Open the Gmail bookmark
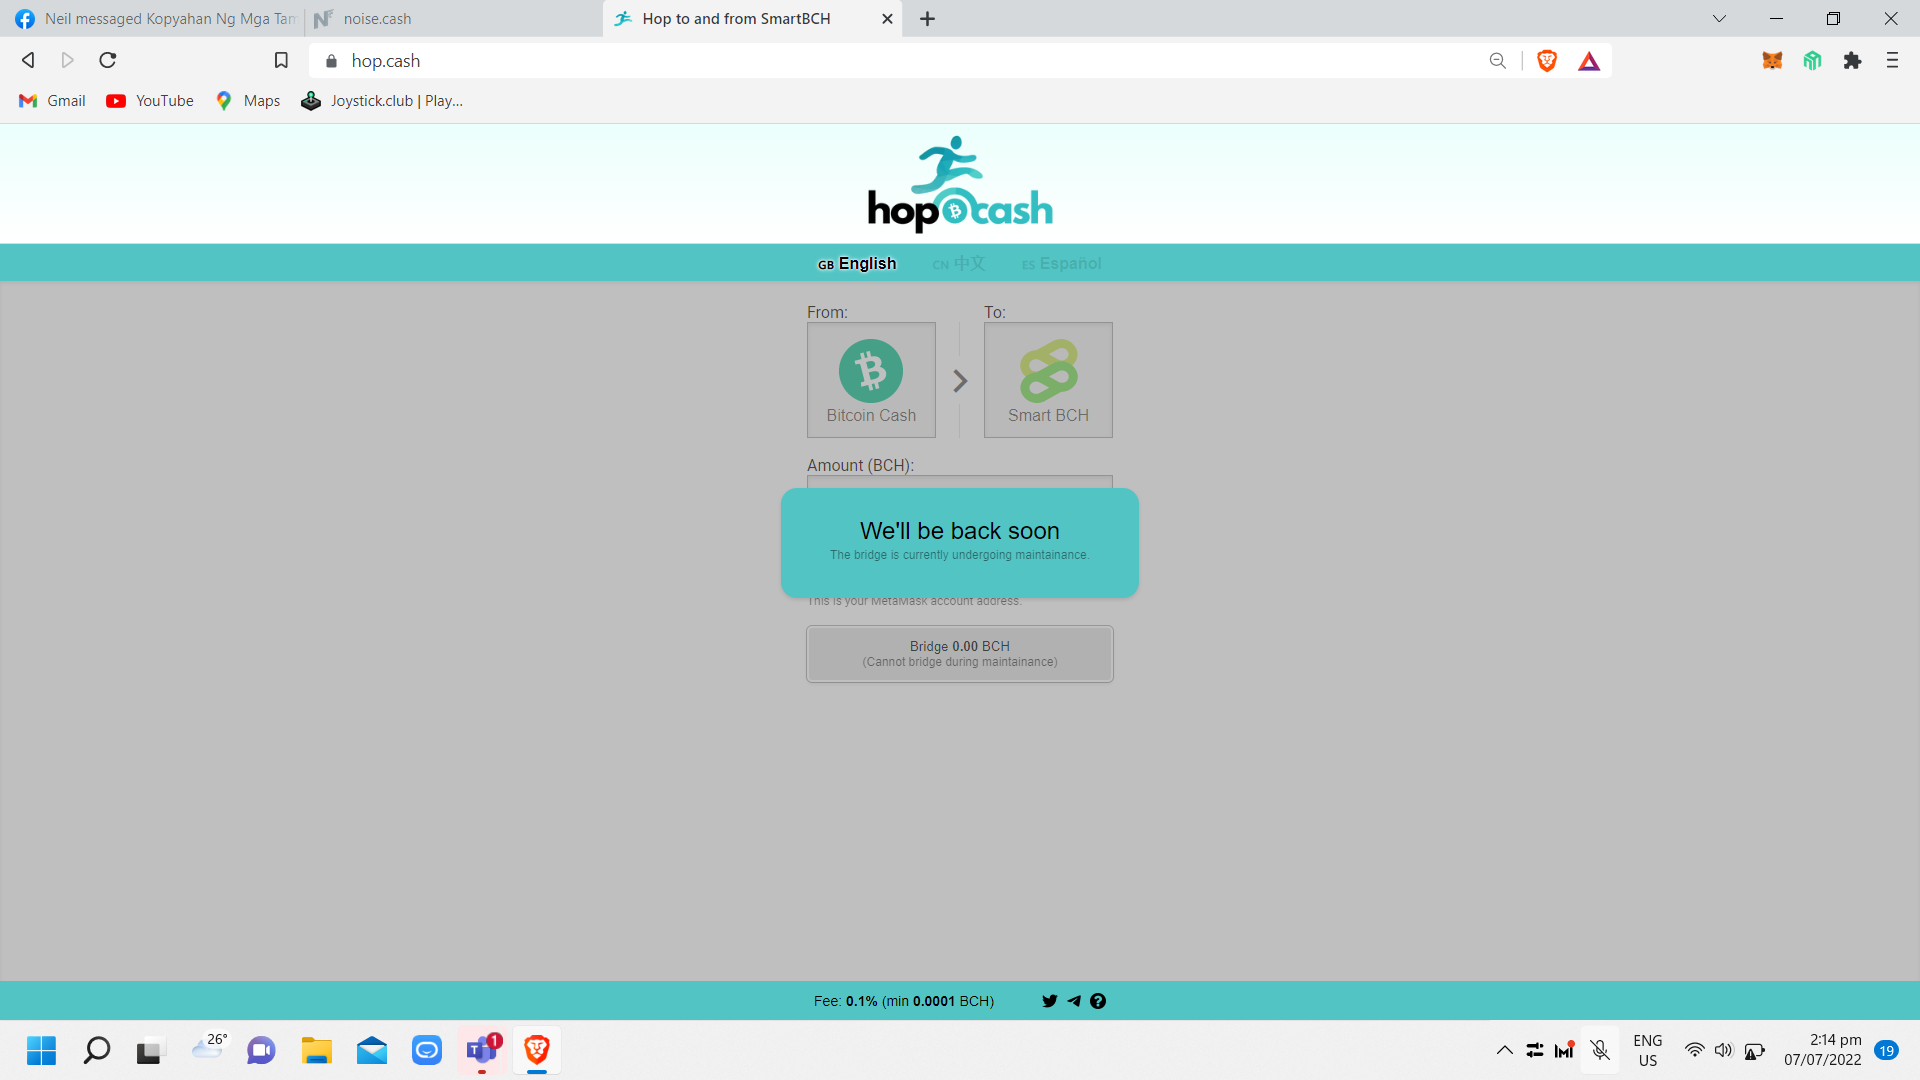Image resolution: width=1920 pixels, height=1080 pixels. pyautogui.click(x=53, y=101)
